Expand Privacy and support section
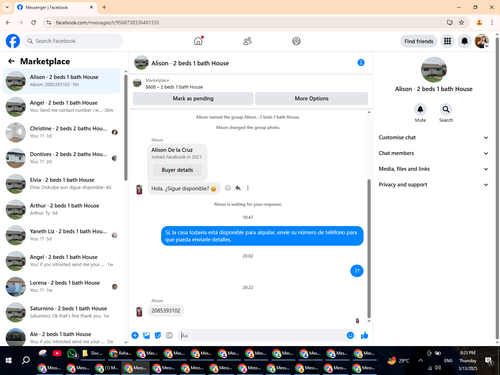 point(433,184)
